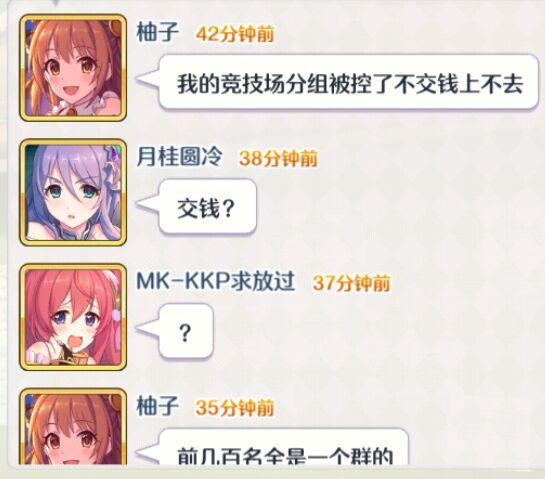Screen dimensions: 545x479
Task: Click the tail pointer of the ? bubble
Action: (148, 328)
